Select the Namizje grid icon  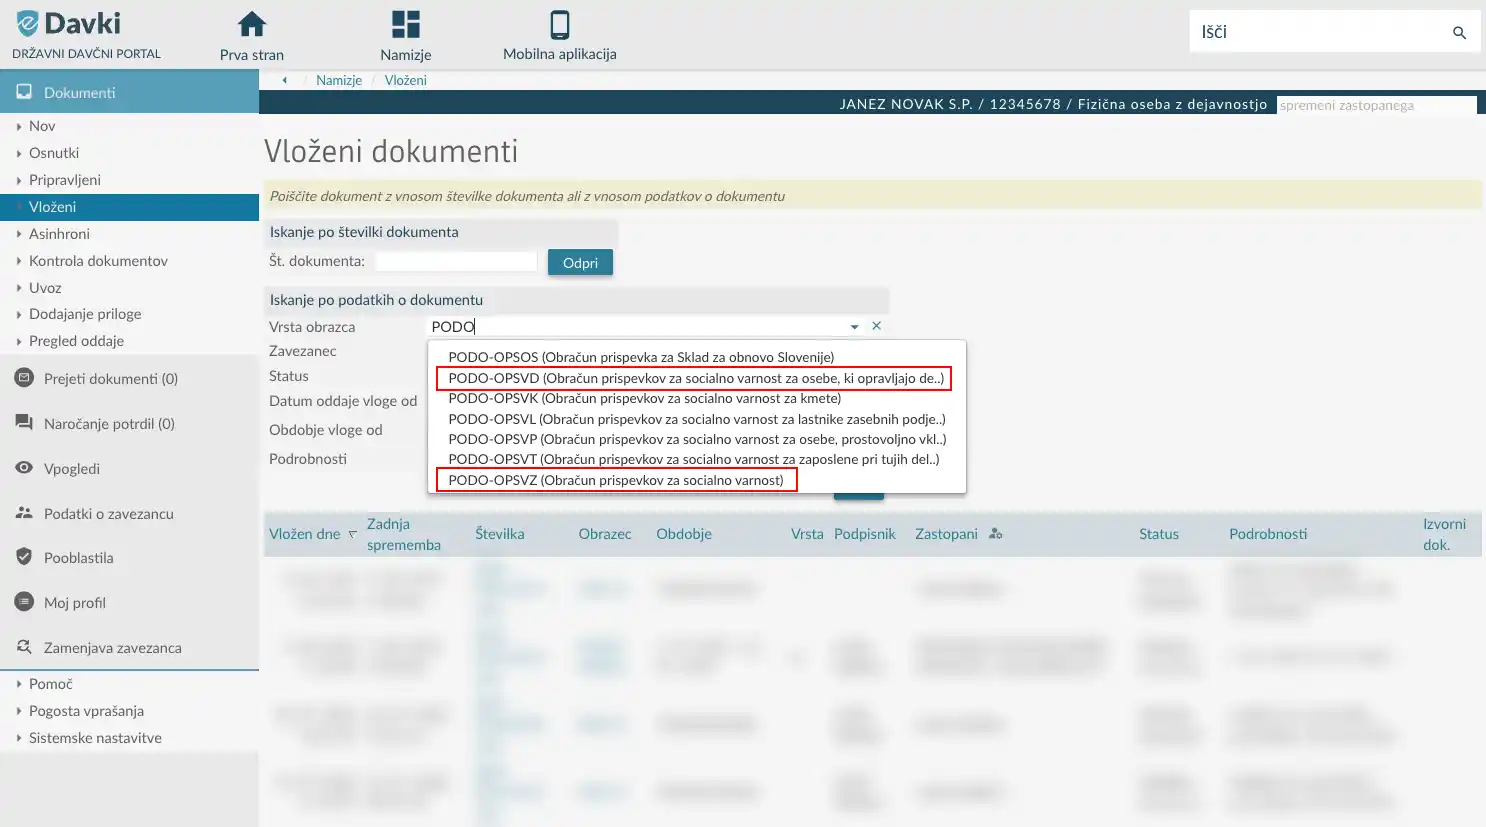coord(404,22)
